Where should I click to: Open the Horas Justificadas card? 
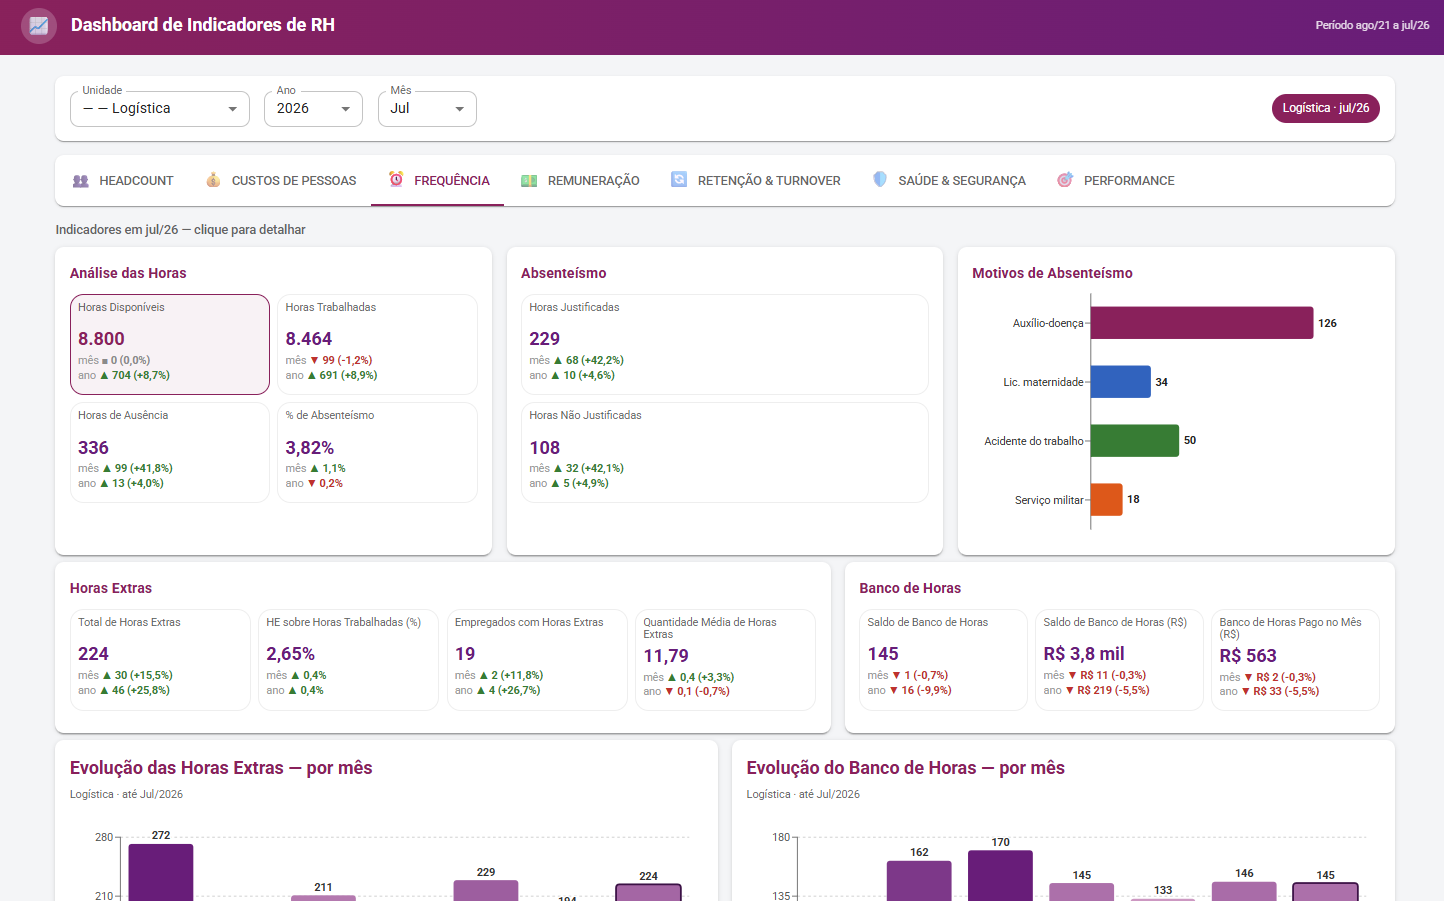point(725,344)
